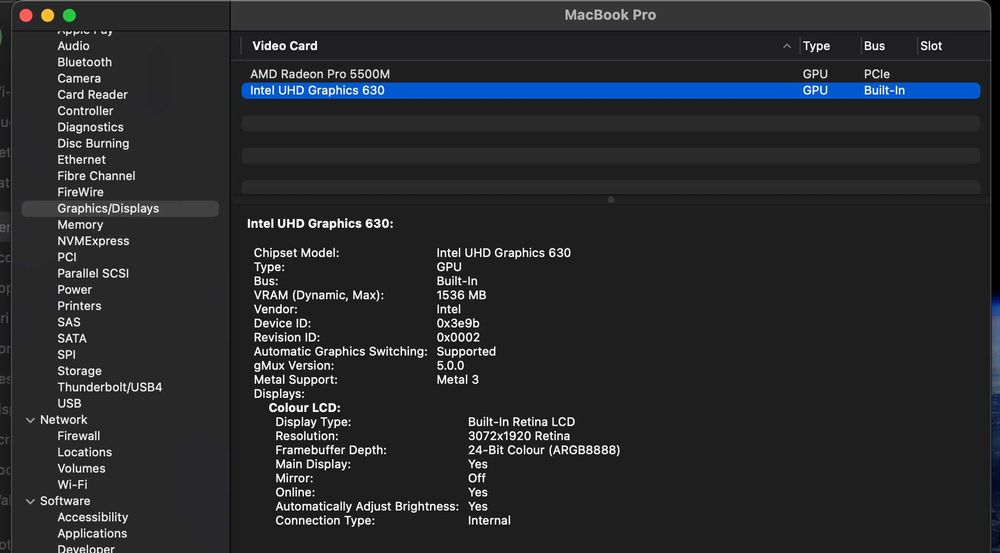Open Thunderbolt/USB4 section
The width and height of the screenshot is (1000, 553).
tap(109, 387)
